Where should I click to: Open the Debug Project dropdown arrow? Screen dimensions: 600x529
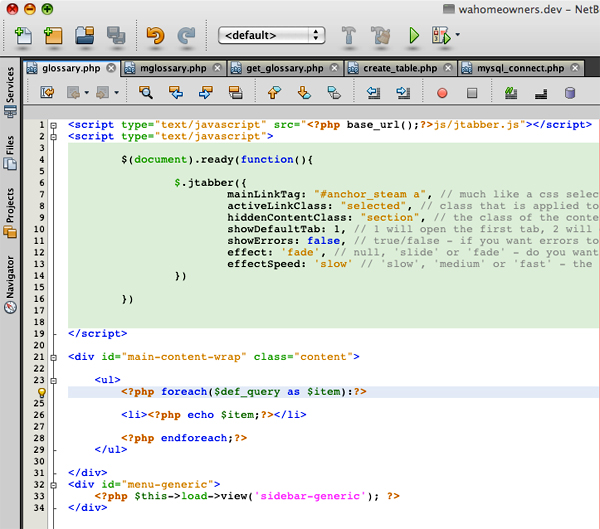pyautogui.click(x=457, y=35)
